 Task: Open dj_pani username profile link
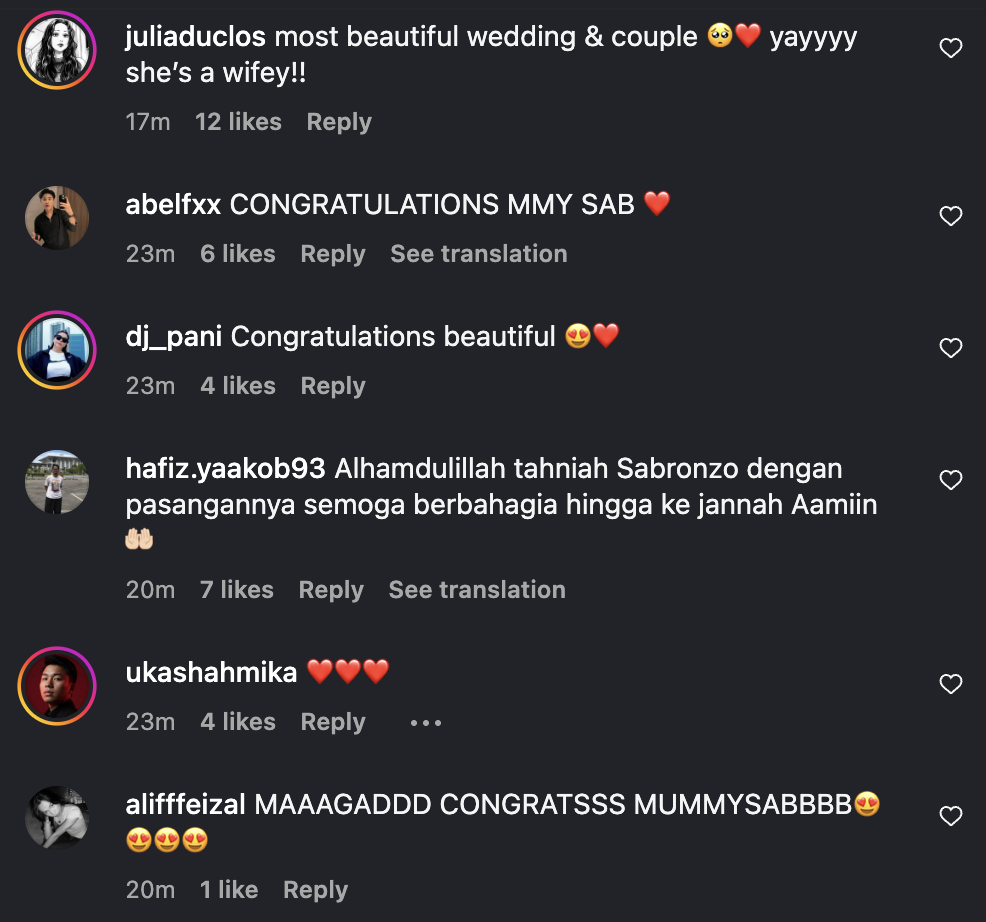tap(174, 336)
